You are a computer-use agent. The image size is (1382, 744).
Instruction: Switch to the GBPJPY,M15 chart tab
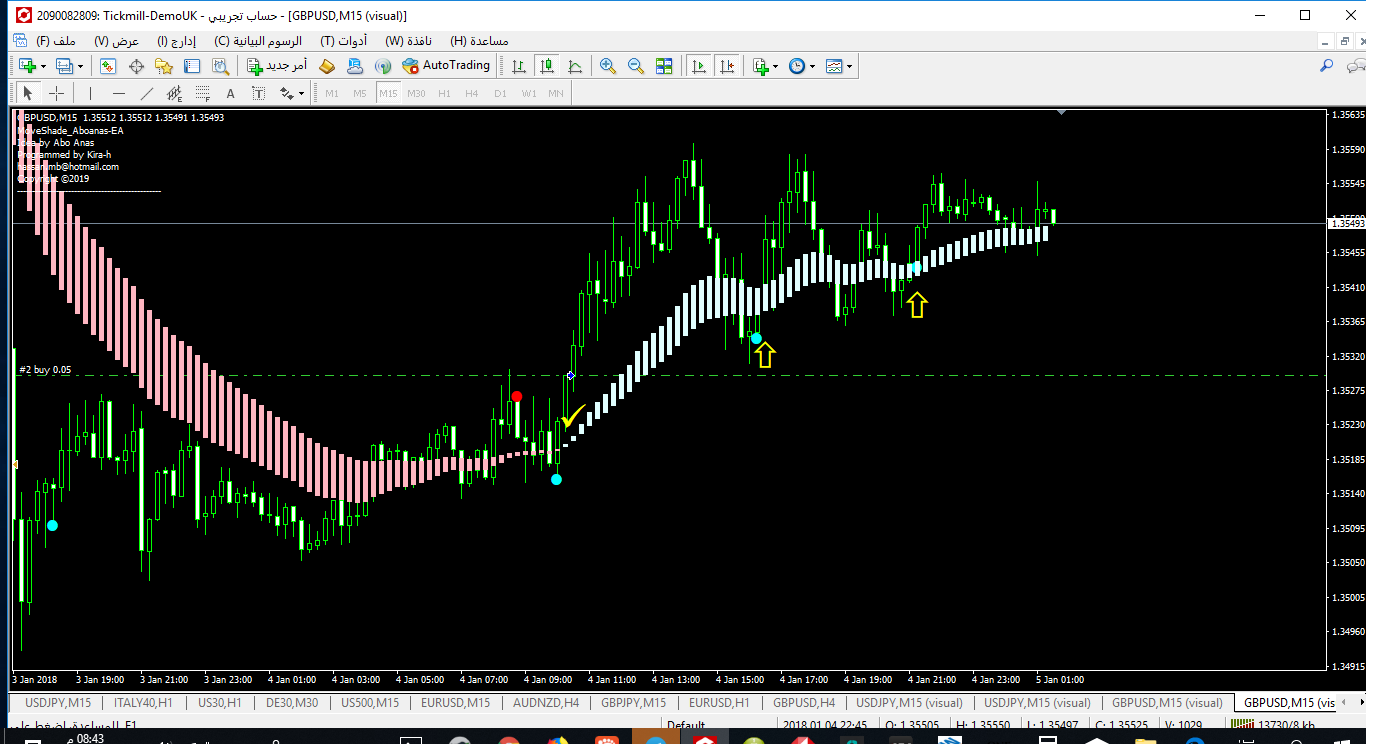pos(633,703)
